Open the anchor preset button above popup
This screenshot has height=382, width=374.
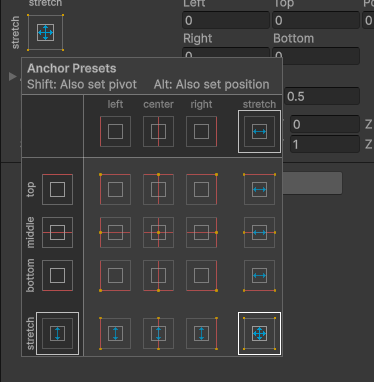coord(45,33)
